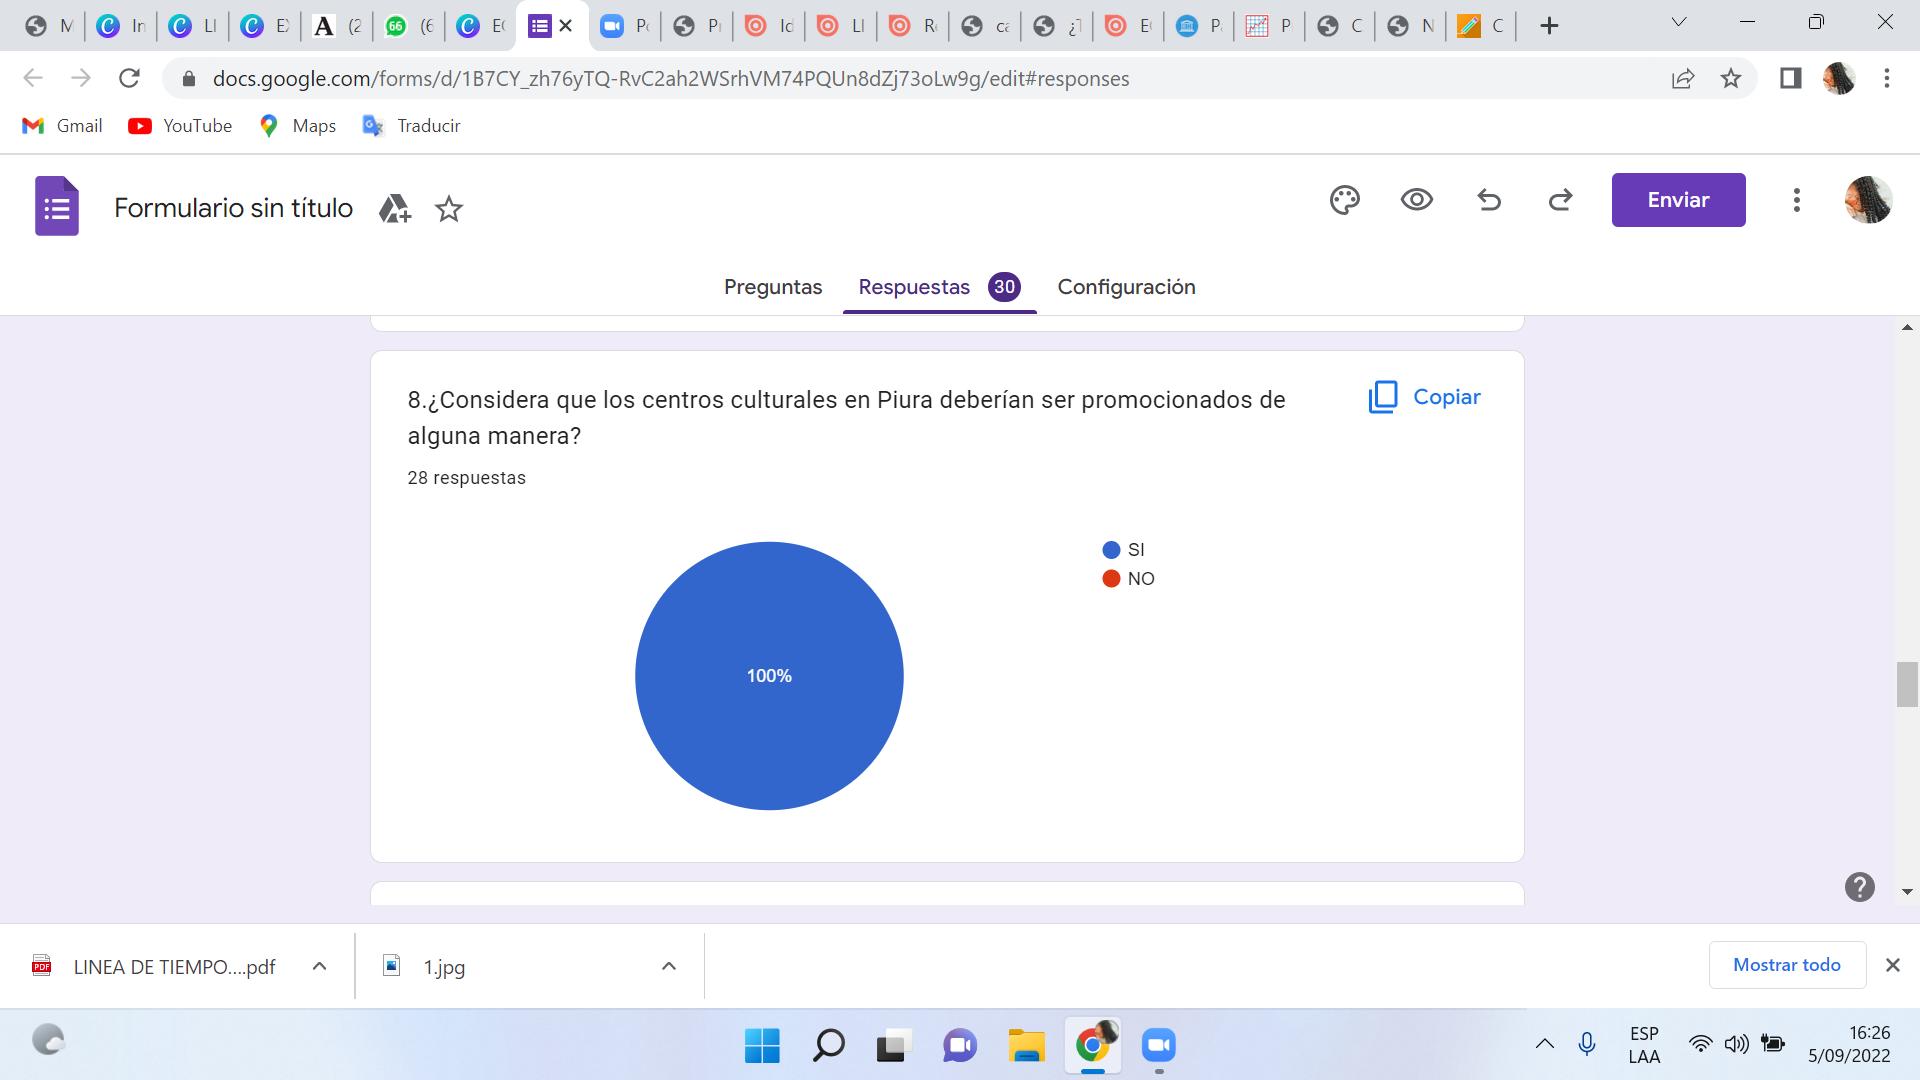Expand the tab search dropdown arrow
This screenshot has width=1920, height=1080.
(1679, 22)
